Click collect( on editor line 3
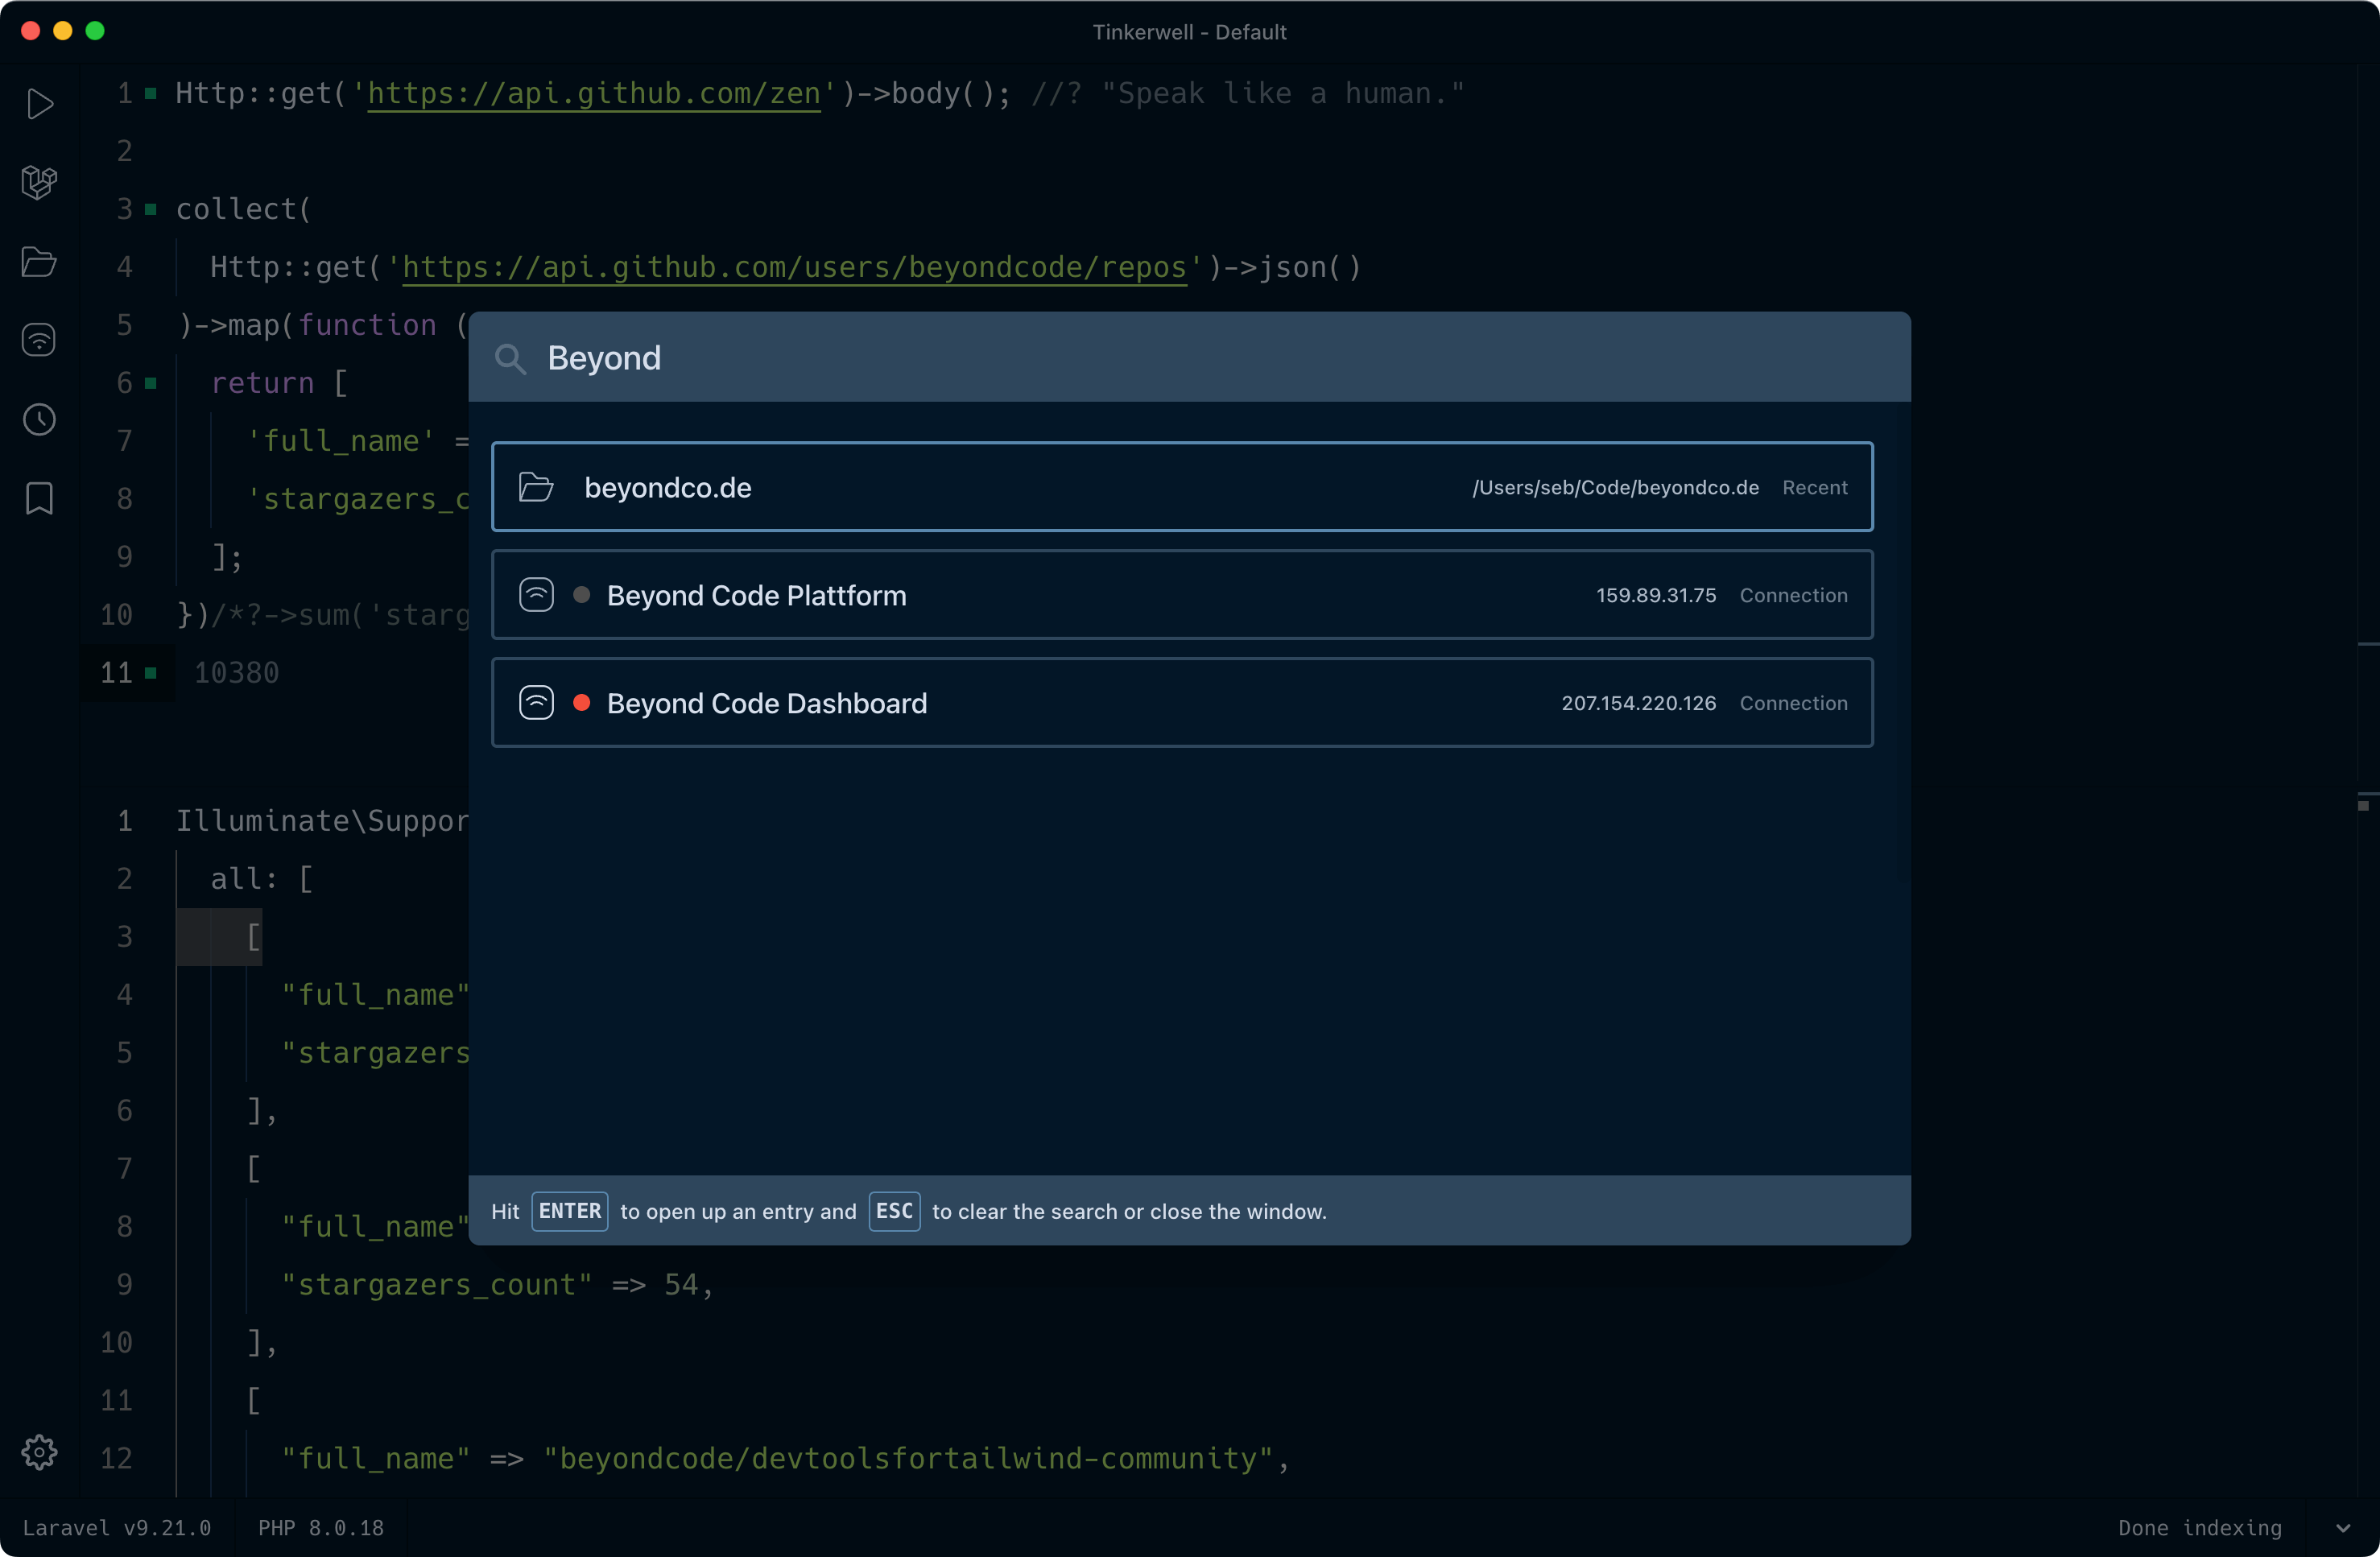The height and width of the screenshot is (1557, 2380). pos(244,209)
